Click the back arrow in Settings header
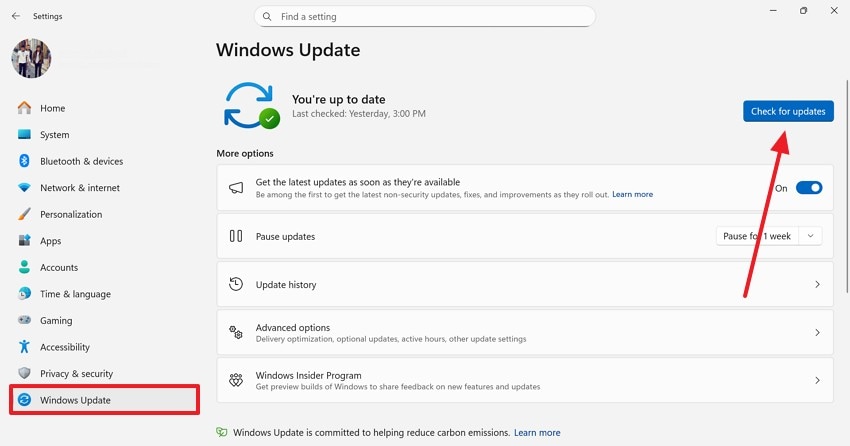 15,16
